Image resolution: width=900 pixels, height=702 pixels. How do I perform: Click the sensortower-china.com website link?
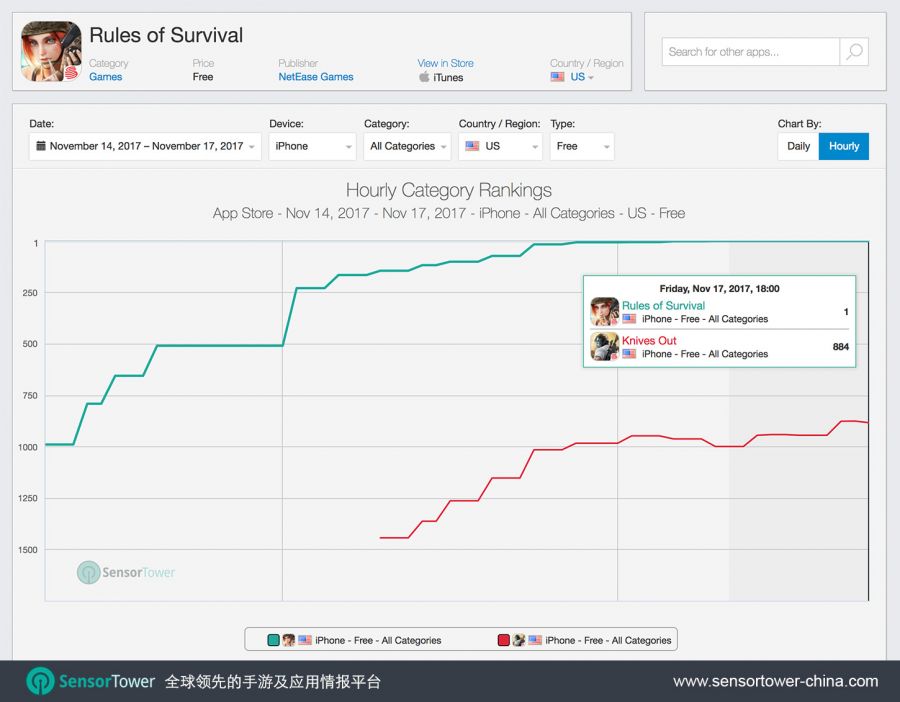pyautogui.click(x=775, y=681)
